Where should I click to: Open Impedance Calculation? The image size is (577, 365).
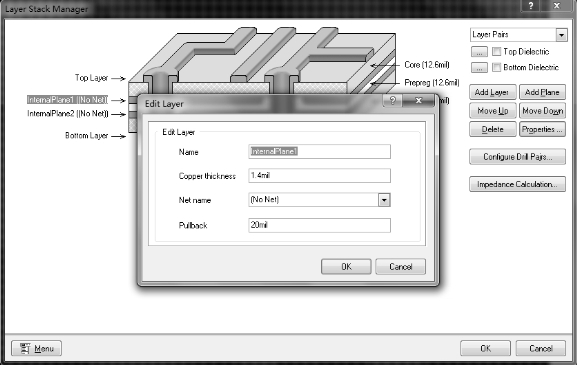[x=517, y=184]
